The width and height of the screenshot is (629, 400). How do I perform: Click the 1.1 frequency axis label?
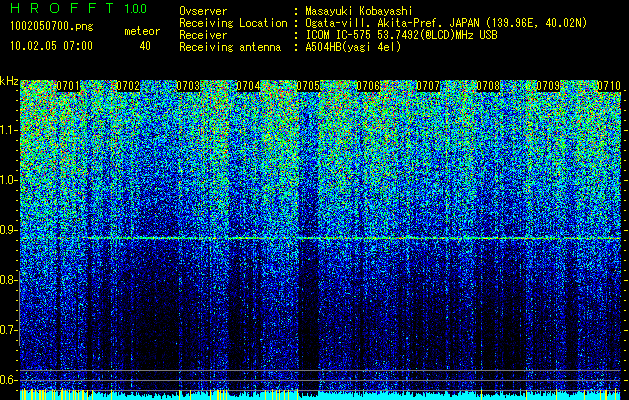[9, 130]
